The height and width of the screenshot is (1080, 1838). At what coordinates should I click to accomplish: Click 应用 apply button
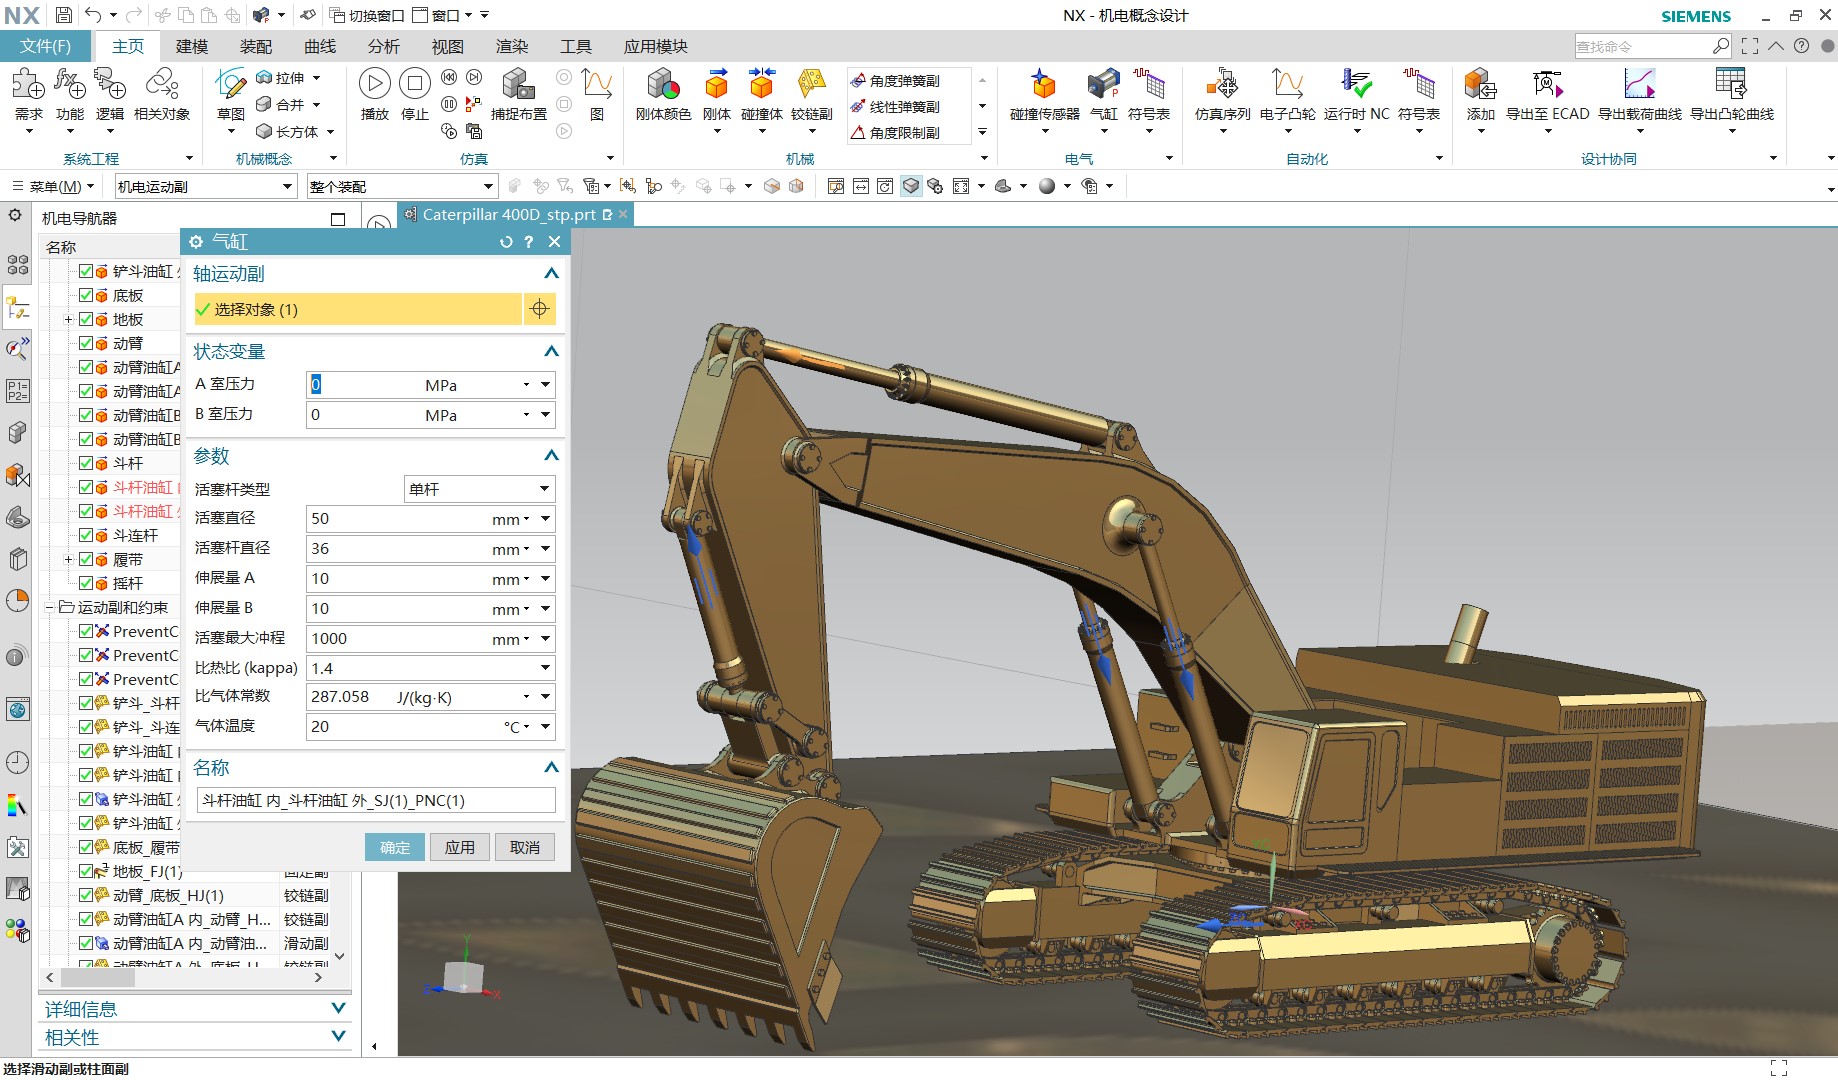(x=460, y=847)
